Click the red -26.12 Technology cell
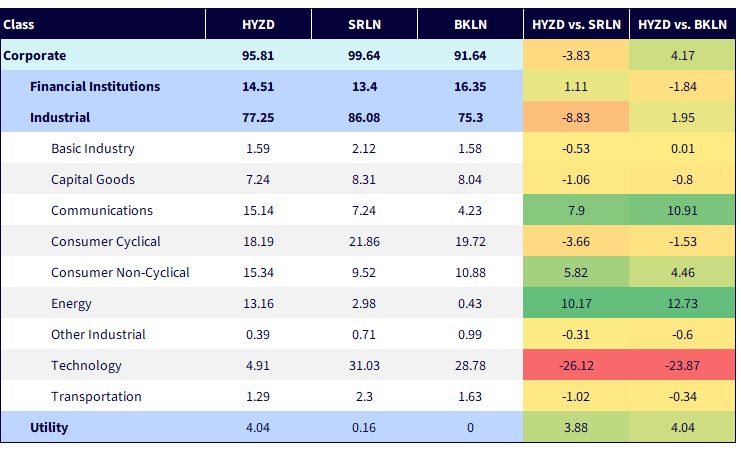Image resolution: width=741 pixels, height=451 pixels. pyautogui.click(x=576, y=365)
